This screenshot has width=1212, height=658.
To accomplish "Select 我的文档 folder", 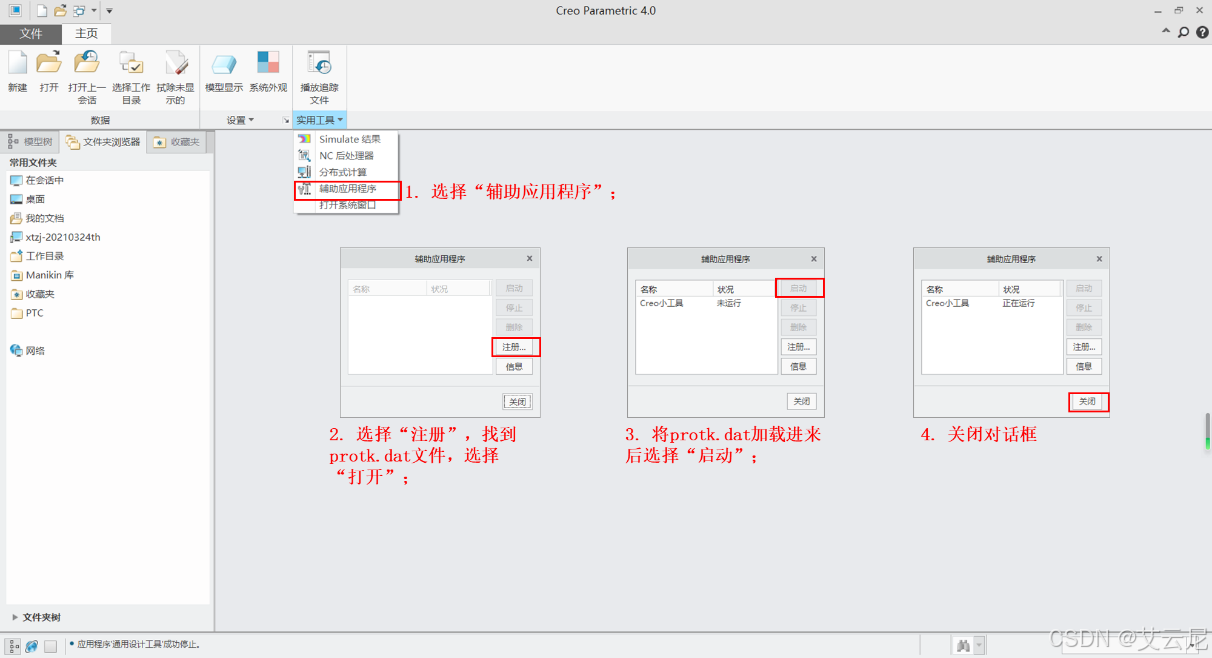I will (x=37, y=218).
